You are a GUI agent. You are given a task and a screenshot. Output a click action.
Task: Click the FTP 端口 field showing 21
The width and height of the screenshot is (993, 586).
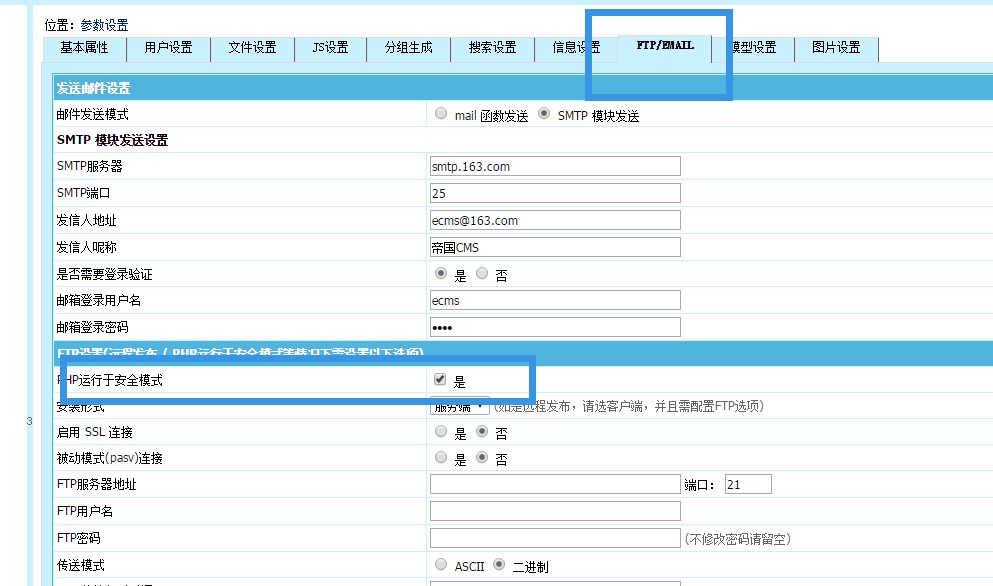(750, 483)
